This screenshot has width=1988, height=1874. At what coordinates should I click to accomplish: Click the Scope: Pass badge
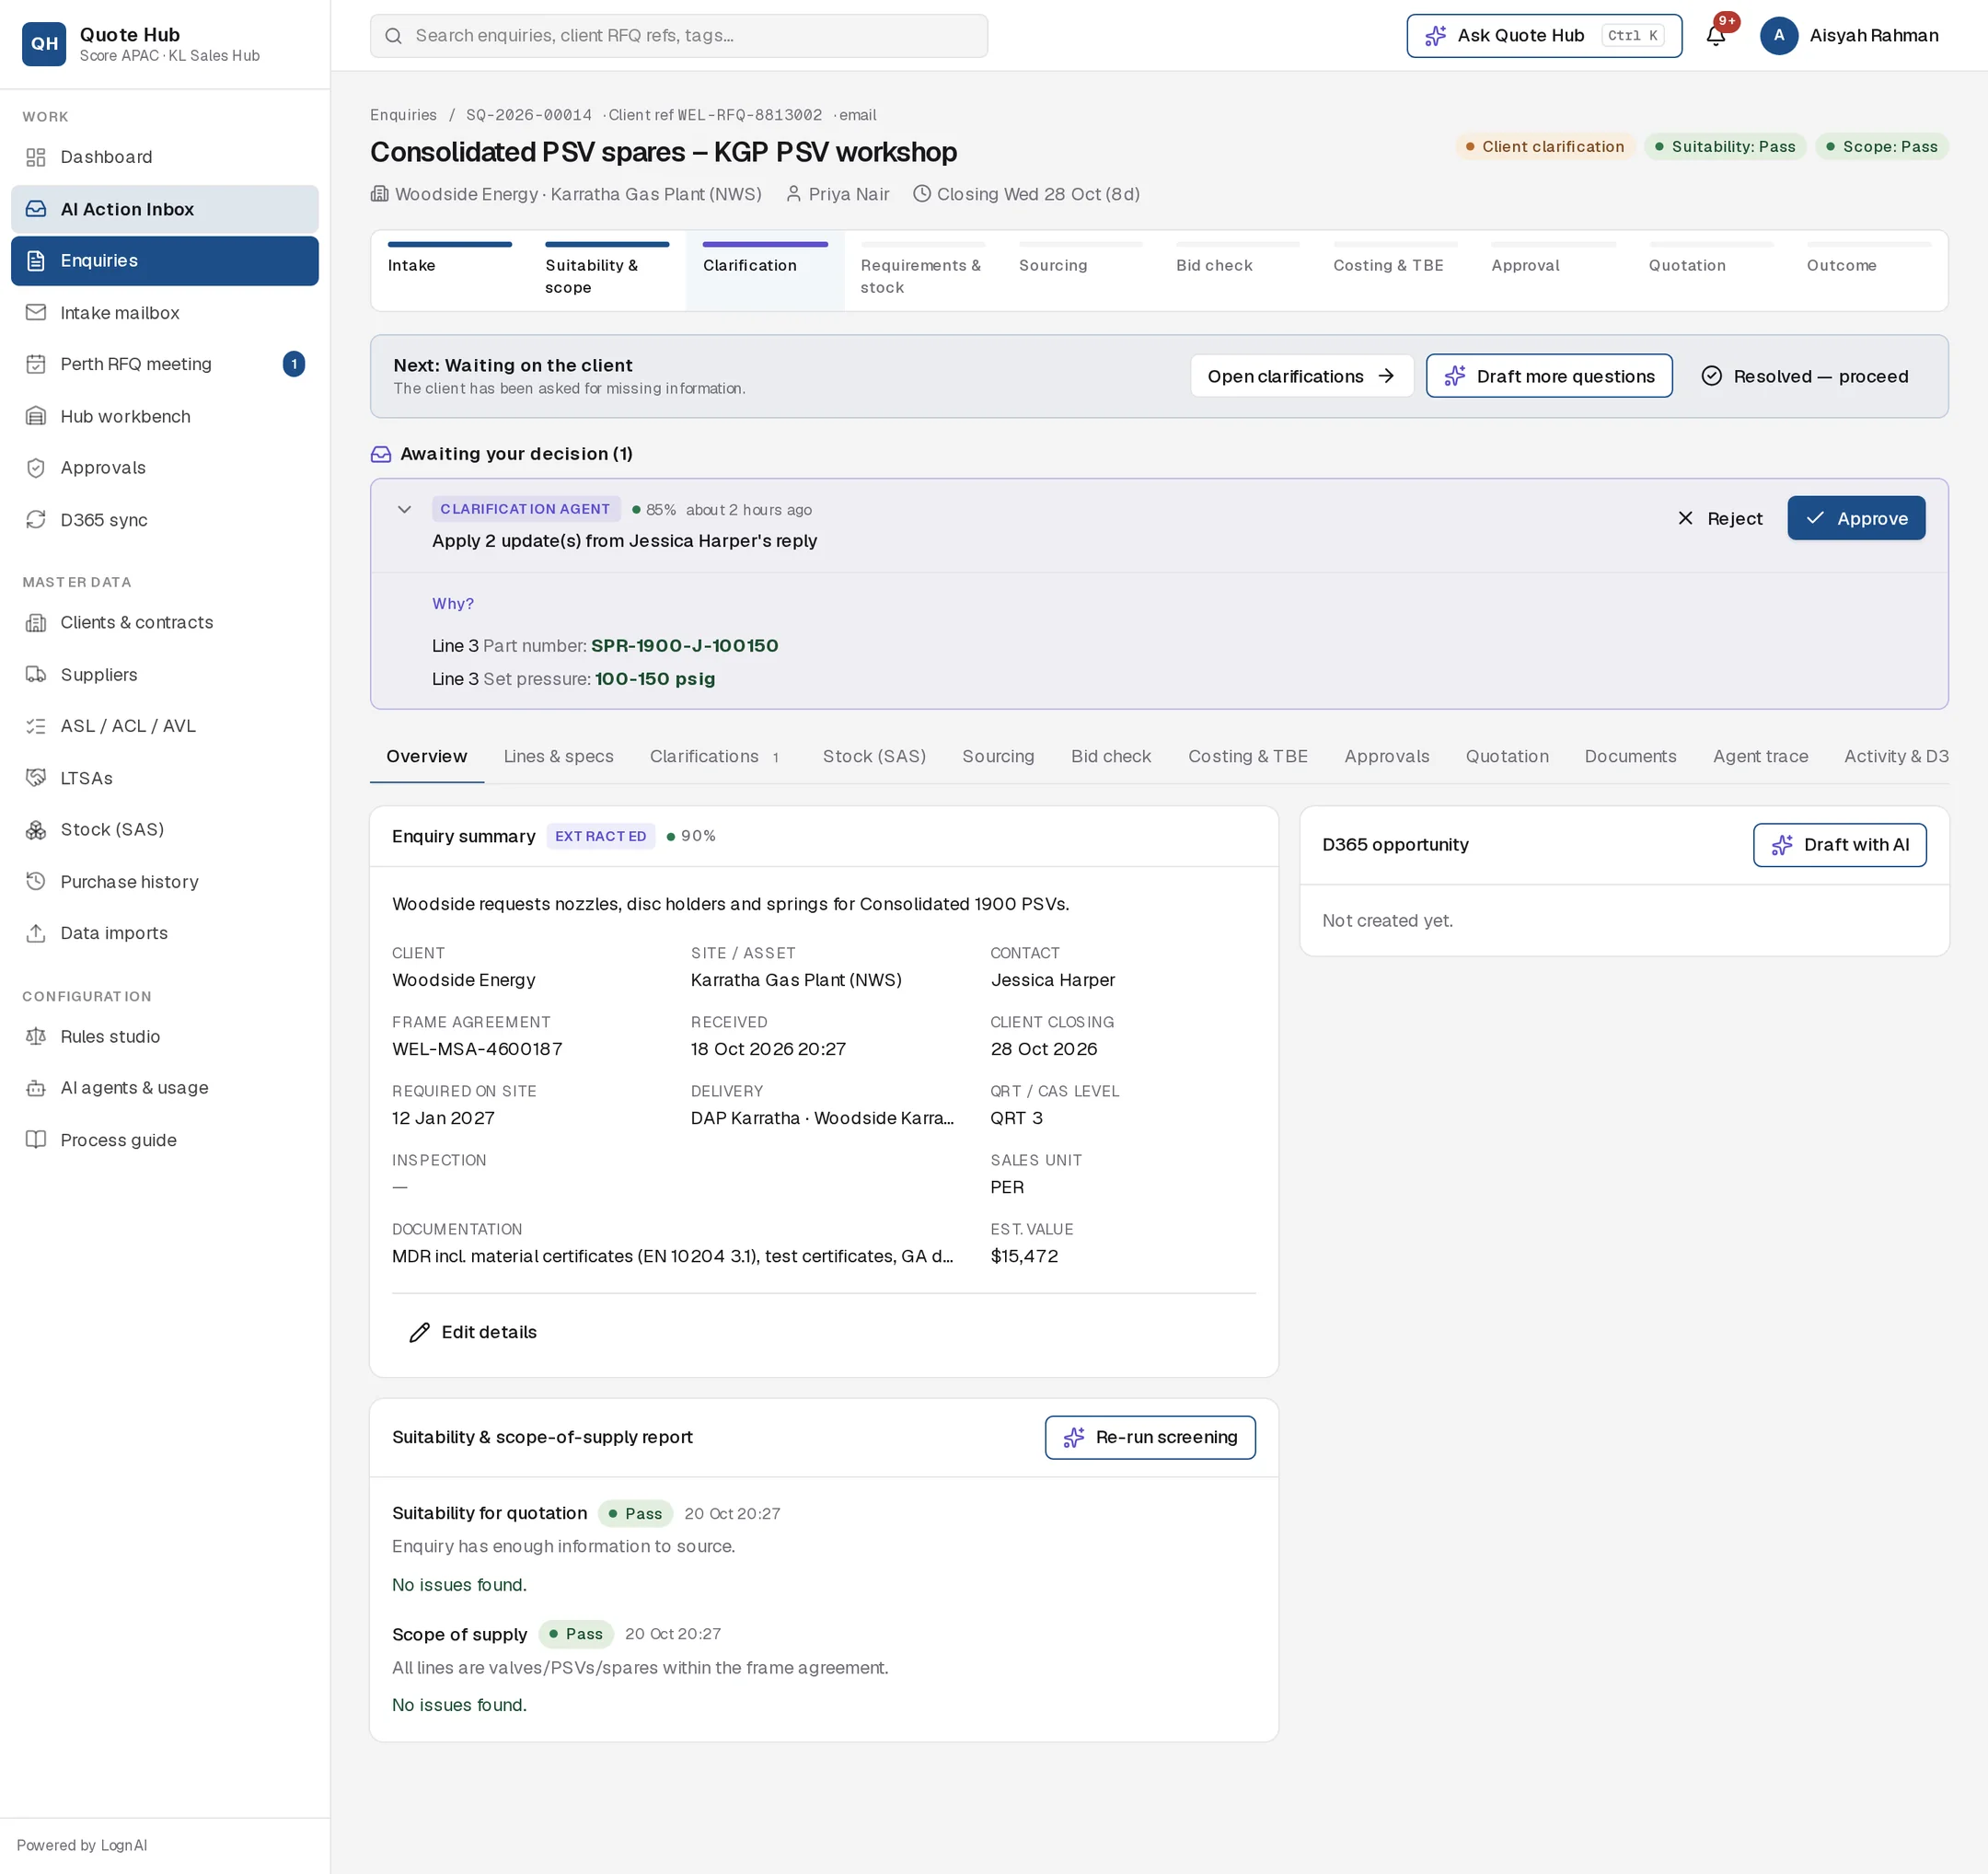pyautogui.click(x=1882, y=147)
